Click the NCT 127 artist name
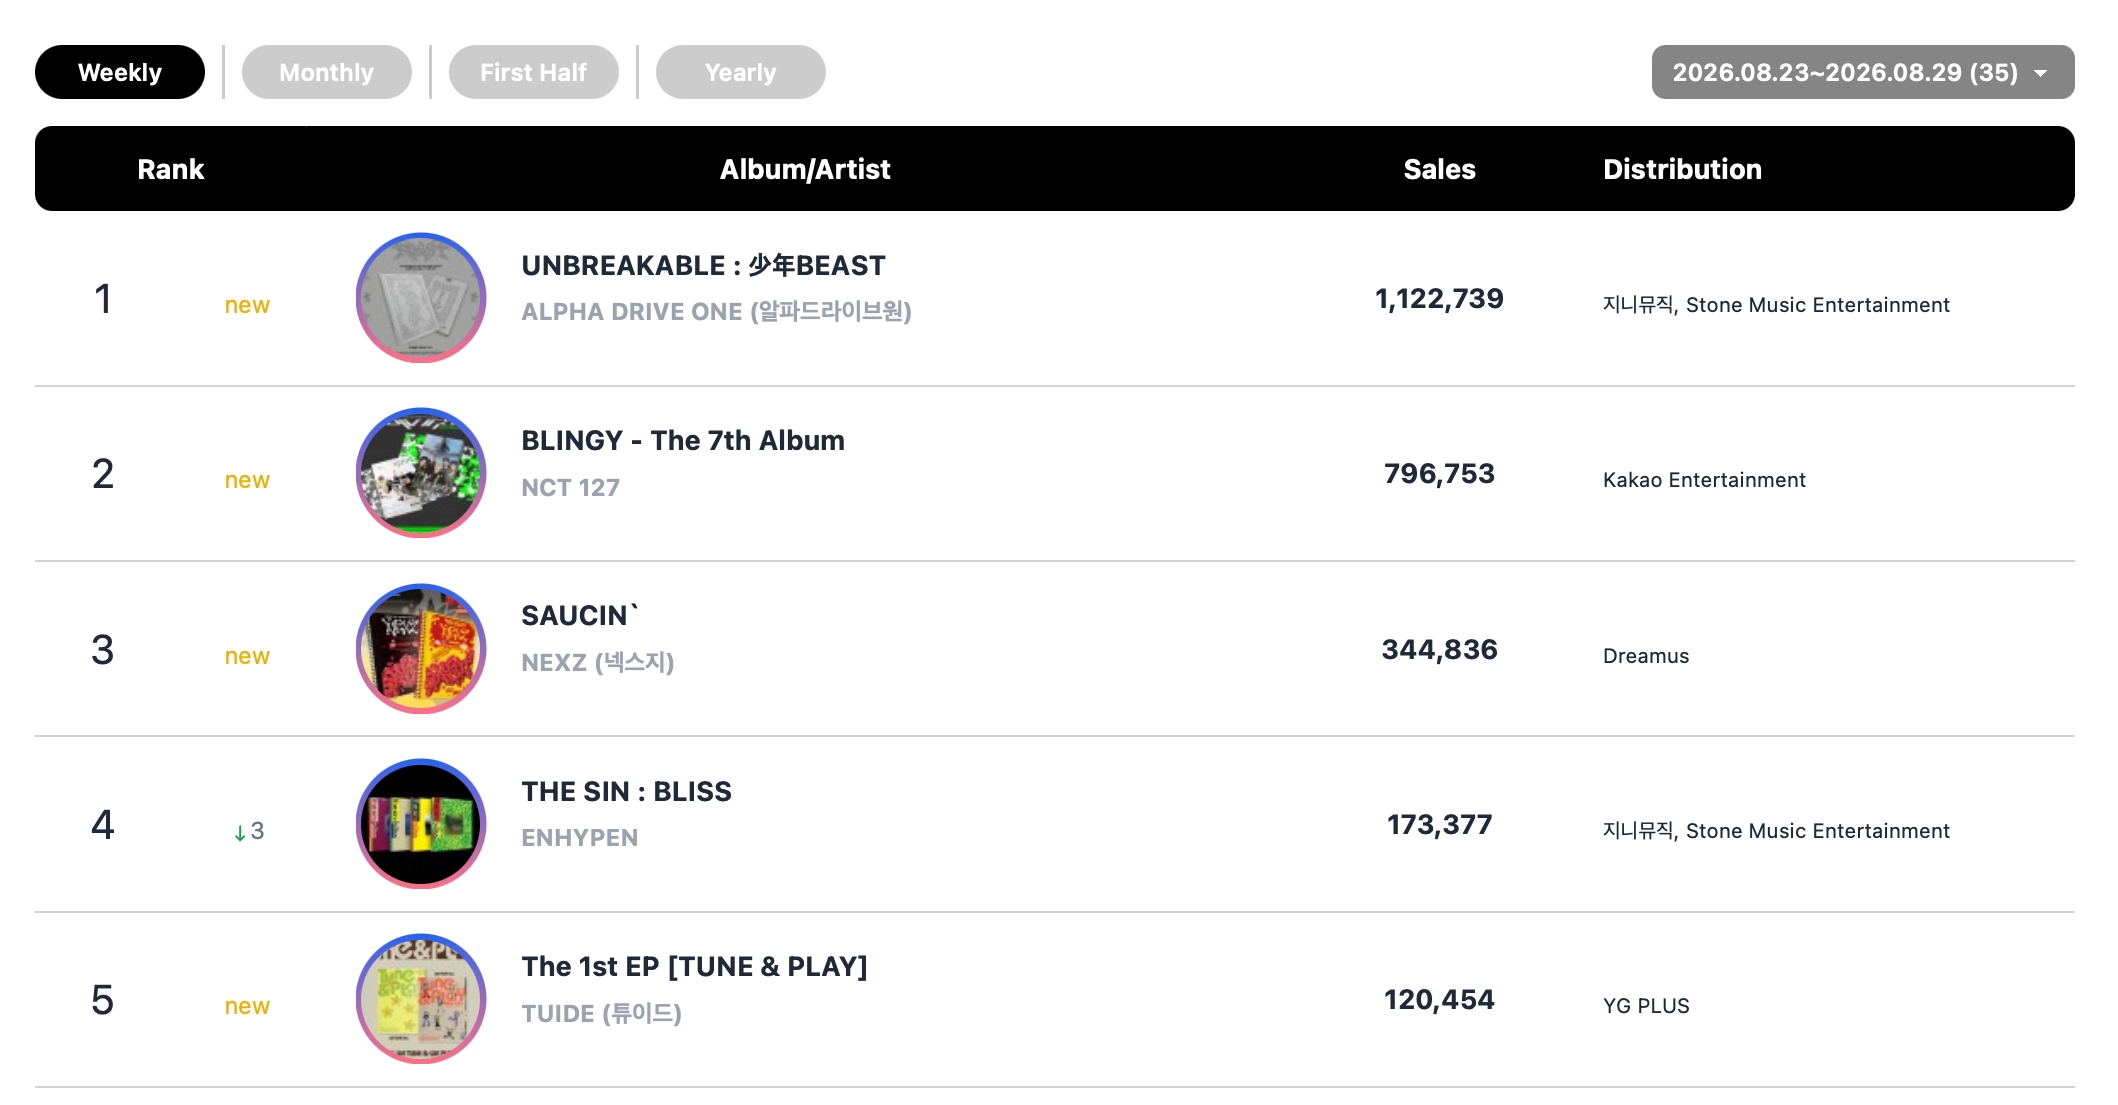The height and width of the screenshot is (1105, 2118). coord(570,487)
